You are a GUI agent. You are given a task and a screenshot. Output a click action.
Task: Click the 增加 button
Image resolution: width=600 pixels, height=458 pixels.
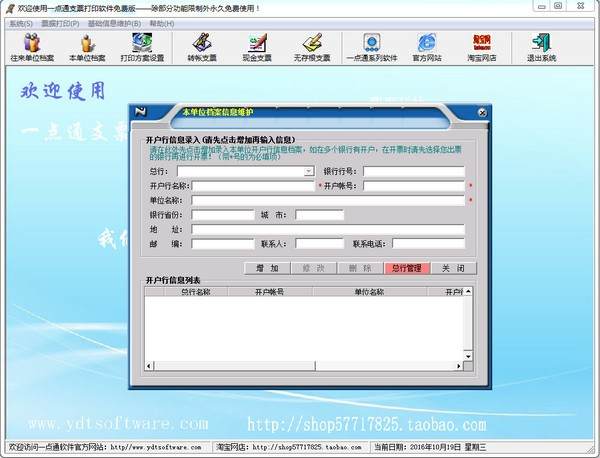[267, 268]
